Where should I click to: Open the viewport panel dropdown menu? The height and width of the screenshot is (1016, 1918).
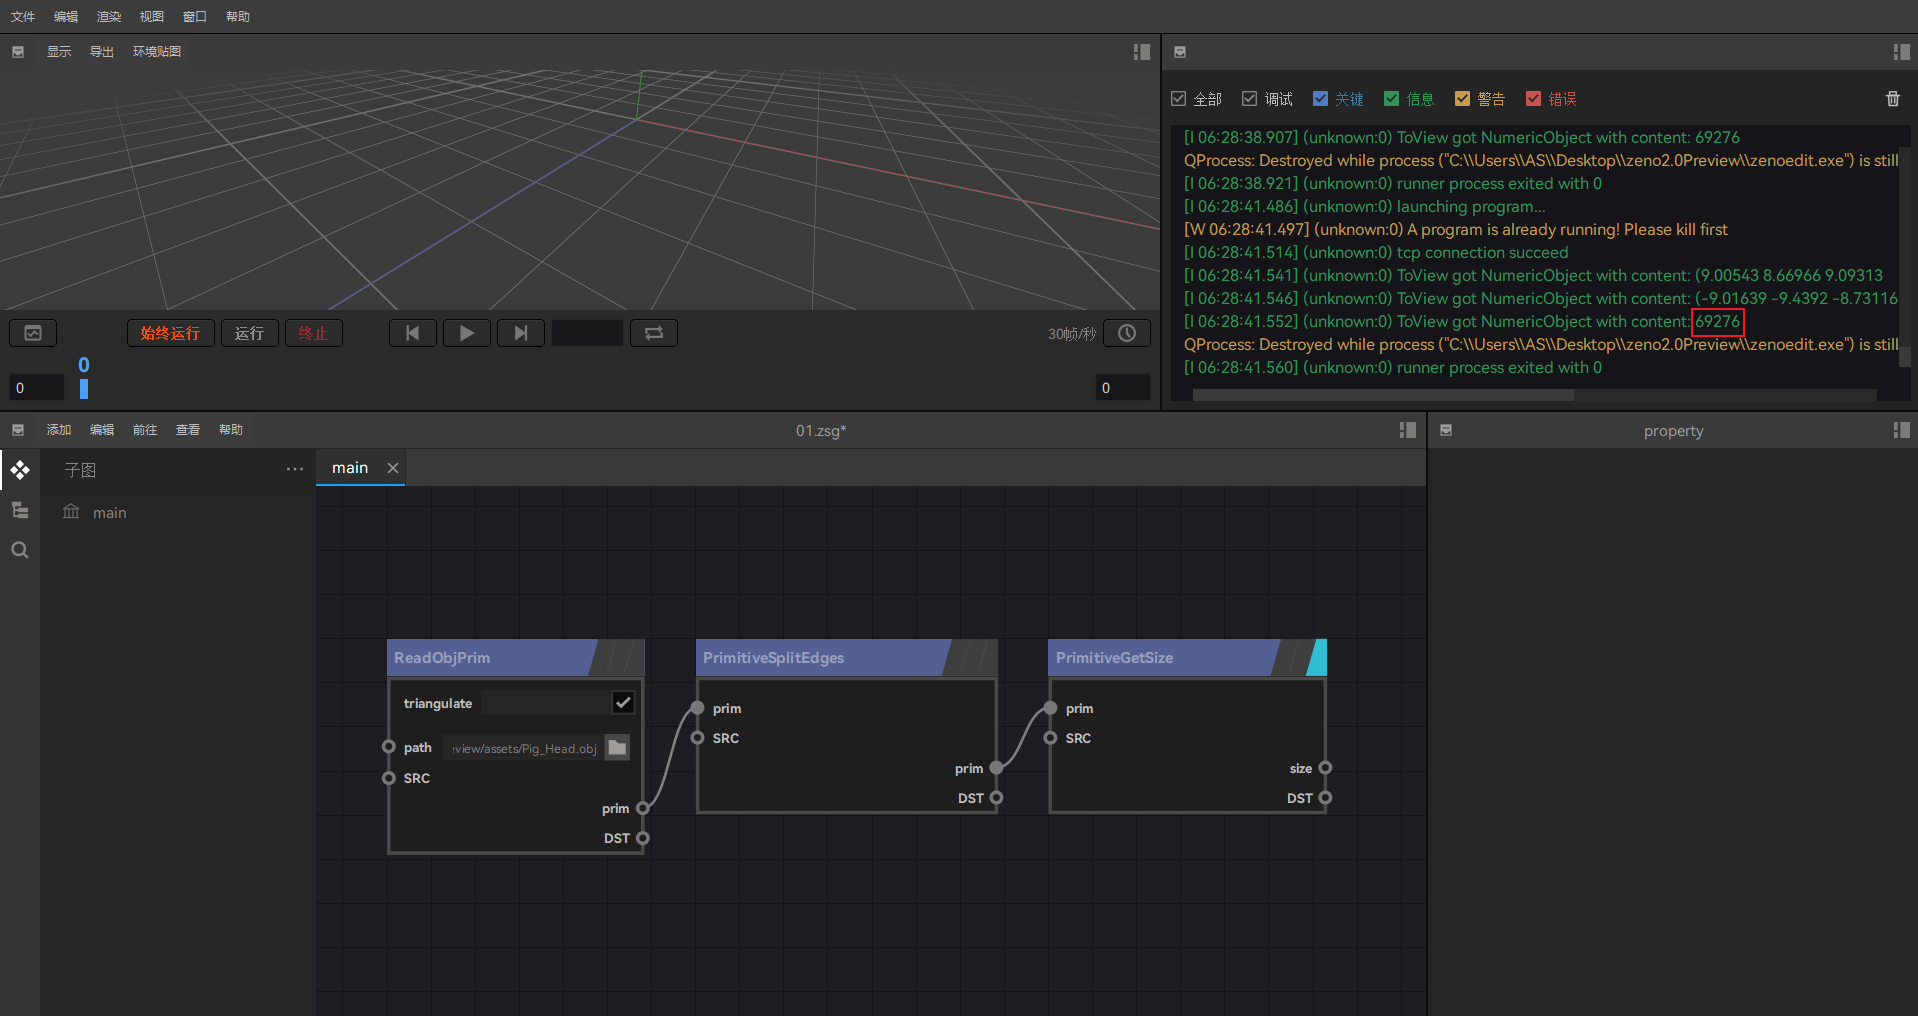[18, 52]
